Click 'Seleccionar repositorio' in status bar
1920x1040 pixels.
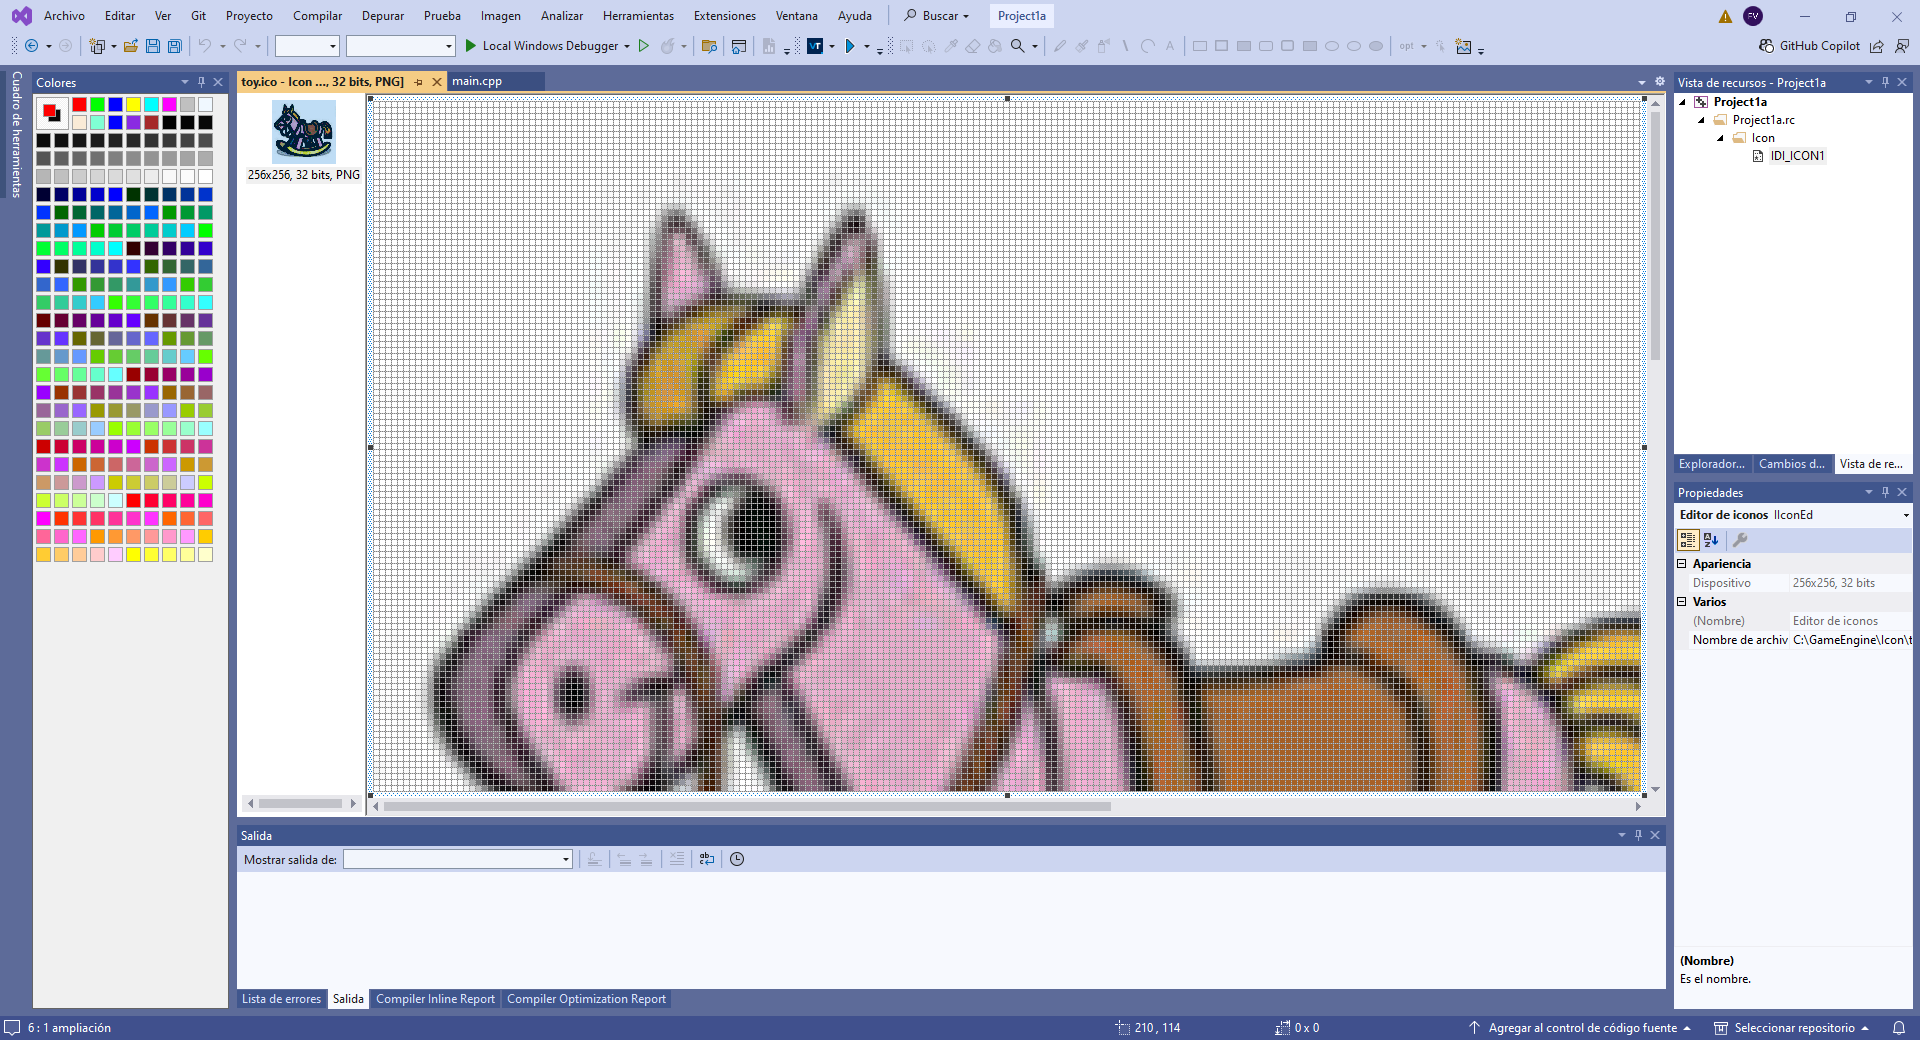(1792, 1028)
